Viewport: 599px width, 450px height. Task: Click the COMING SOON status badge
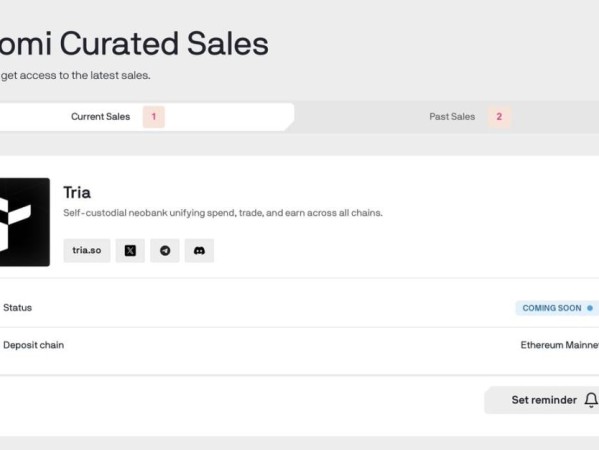click(x=557, y=308)
